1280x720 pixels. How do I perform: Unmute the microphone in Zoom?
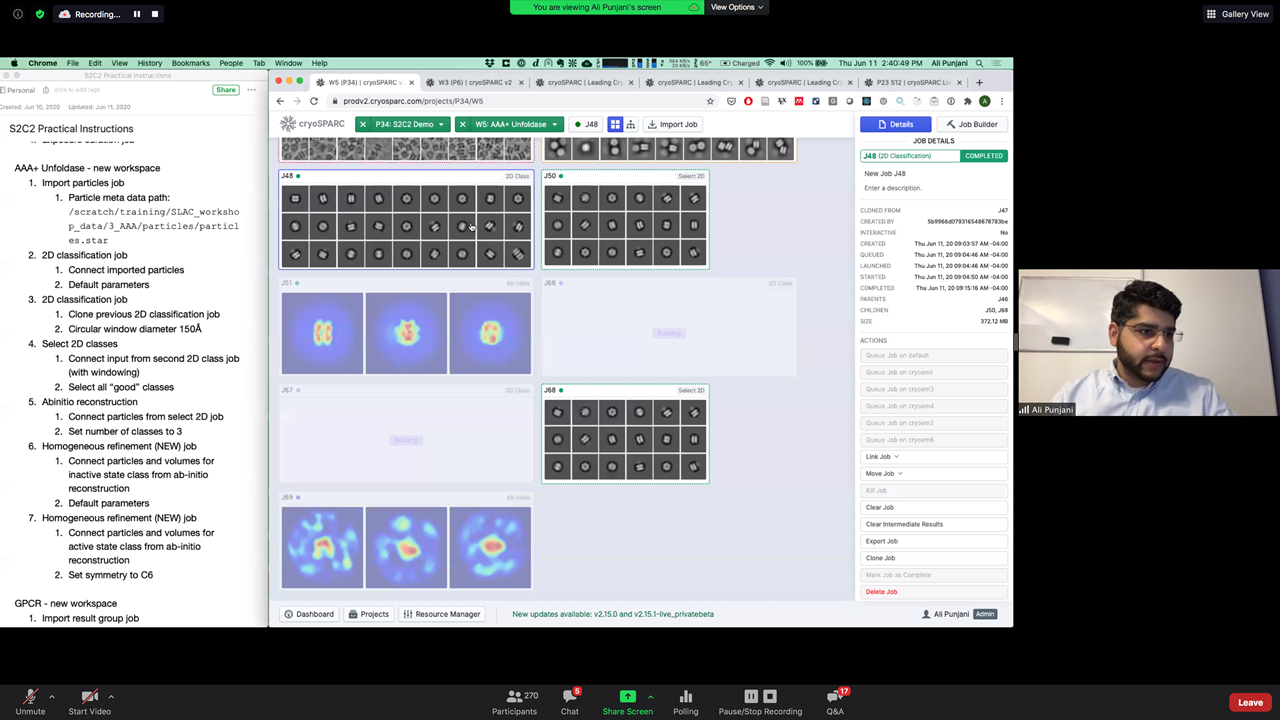[30, 701]
